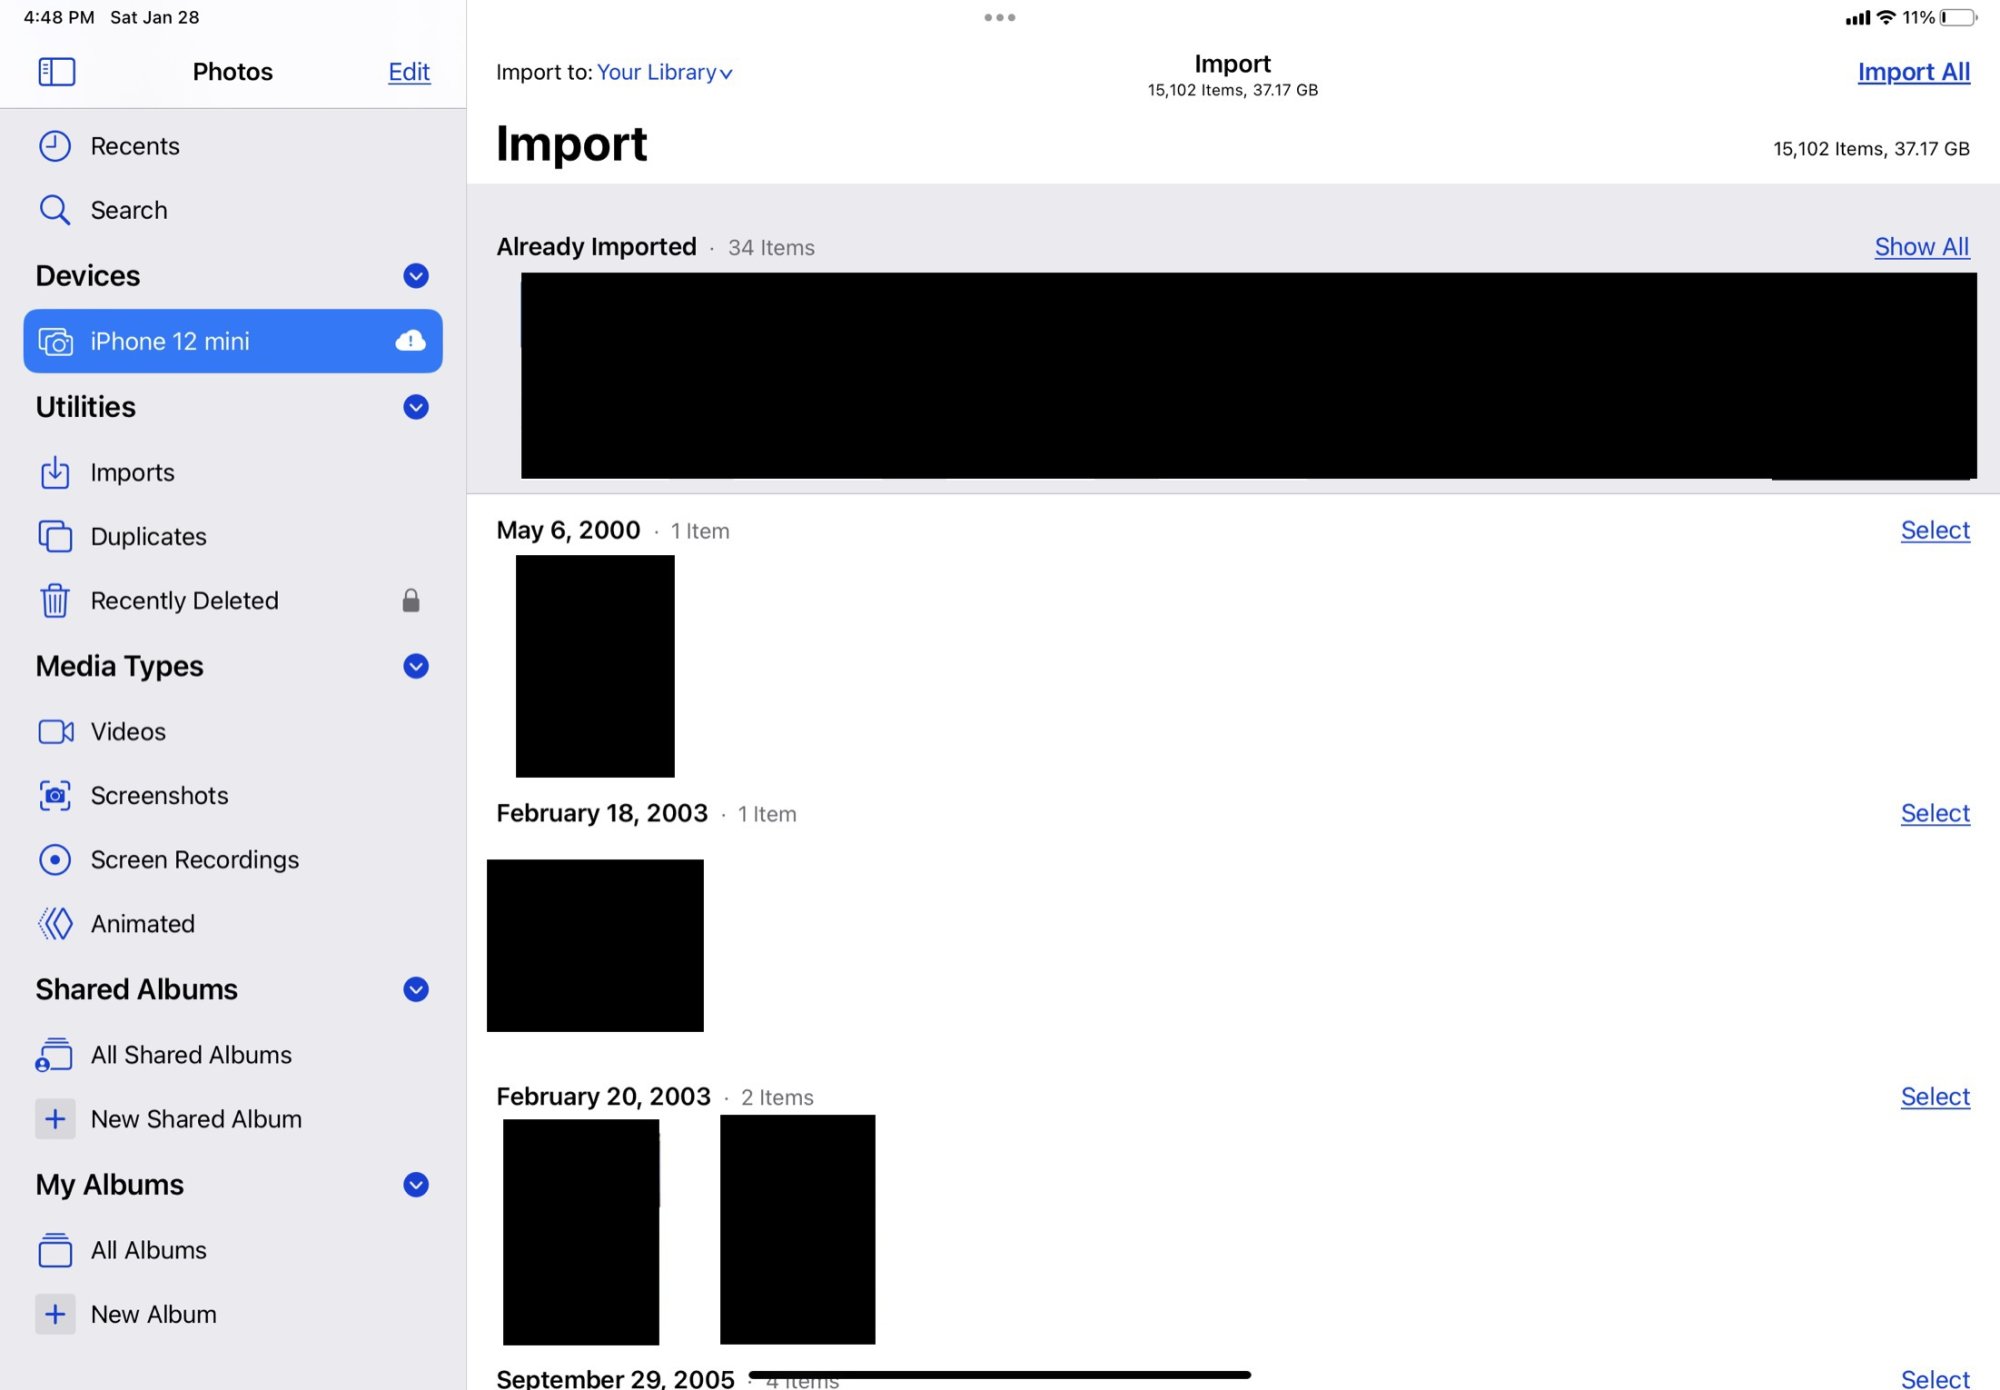Open the Import to Your Library dropdown
The image size is (2000, 1390).
coord(665,73)
